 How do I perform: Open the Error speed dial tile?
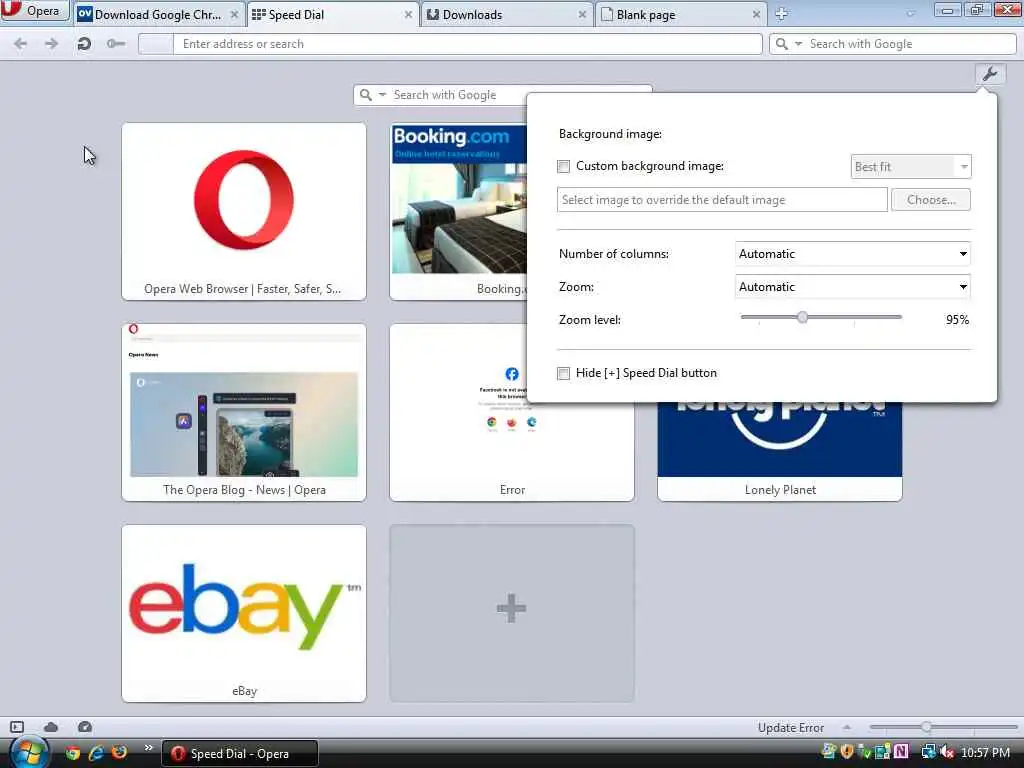coord(511,451)
